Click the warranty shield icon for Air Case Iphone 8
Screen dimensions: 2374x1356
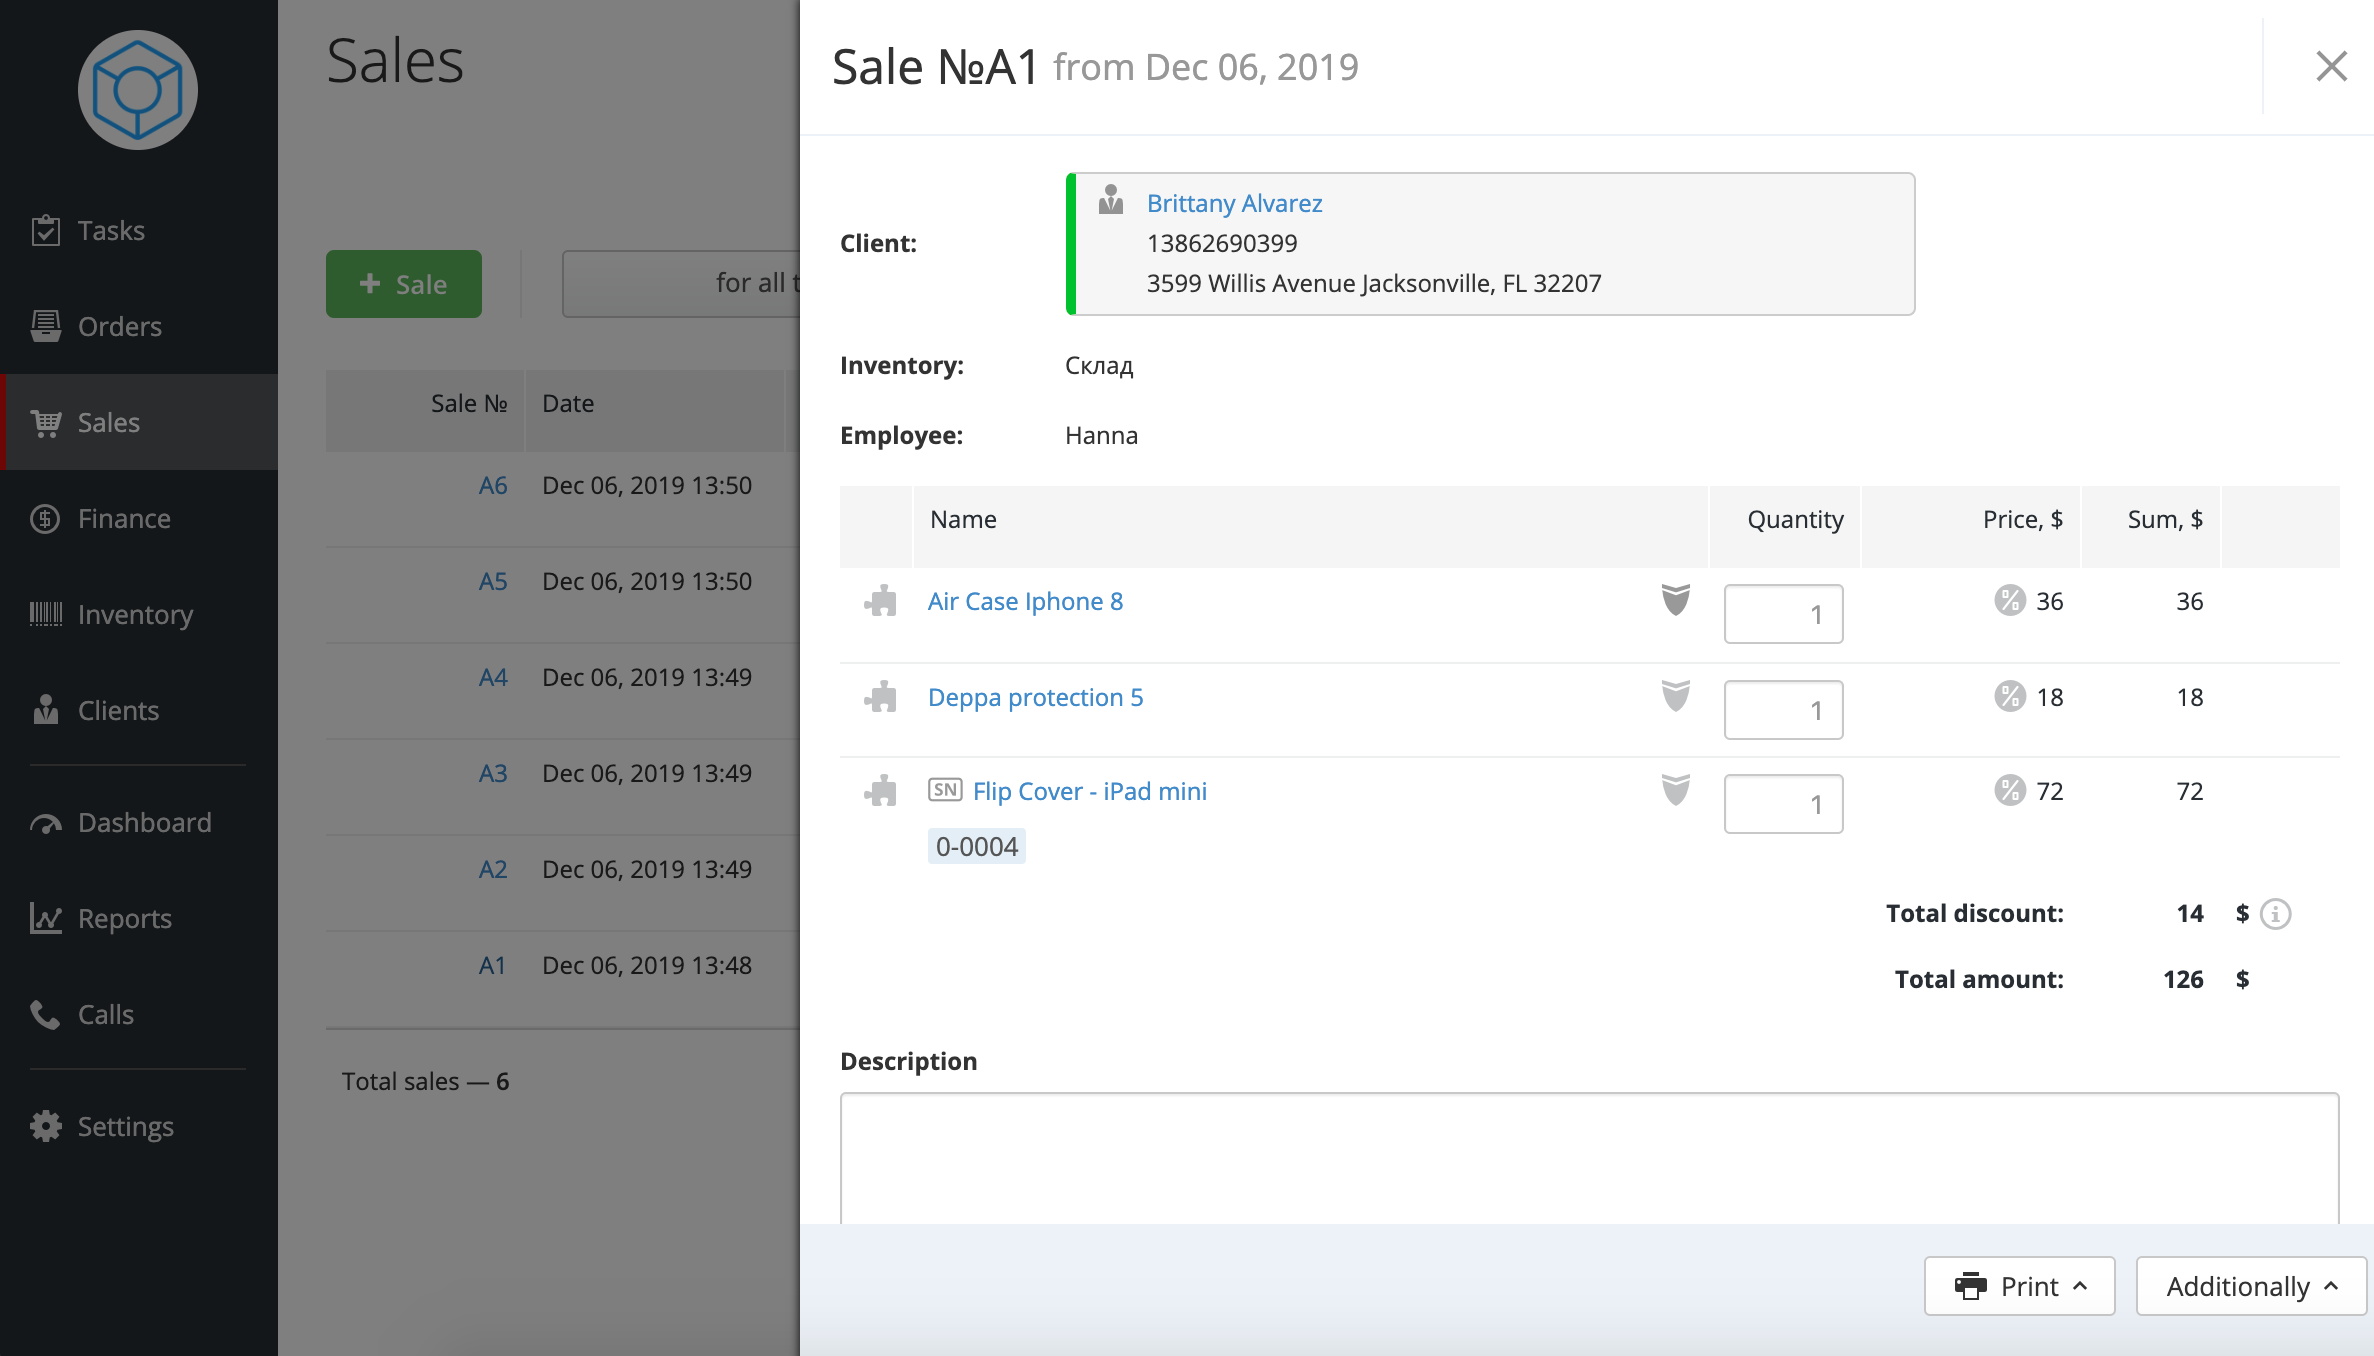[x=1676, y=600]
